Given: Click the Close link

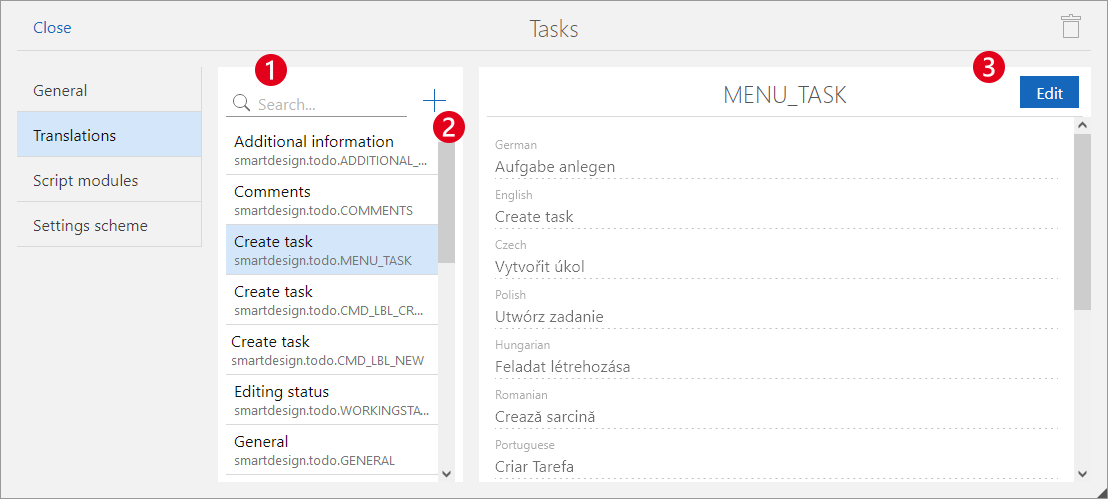Looking at the screenshot, I should coord(52,28).
